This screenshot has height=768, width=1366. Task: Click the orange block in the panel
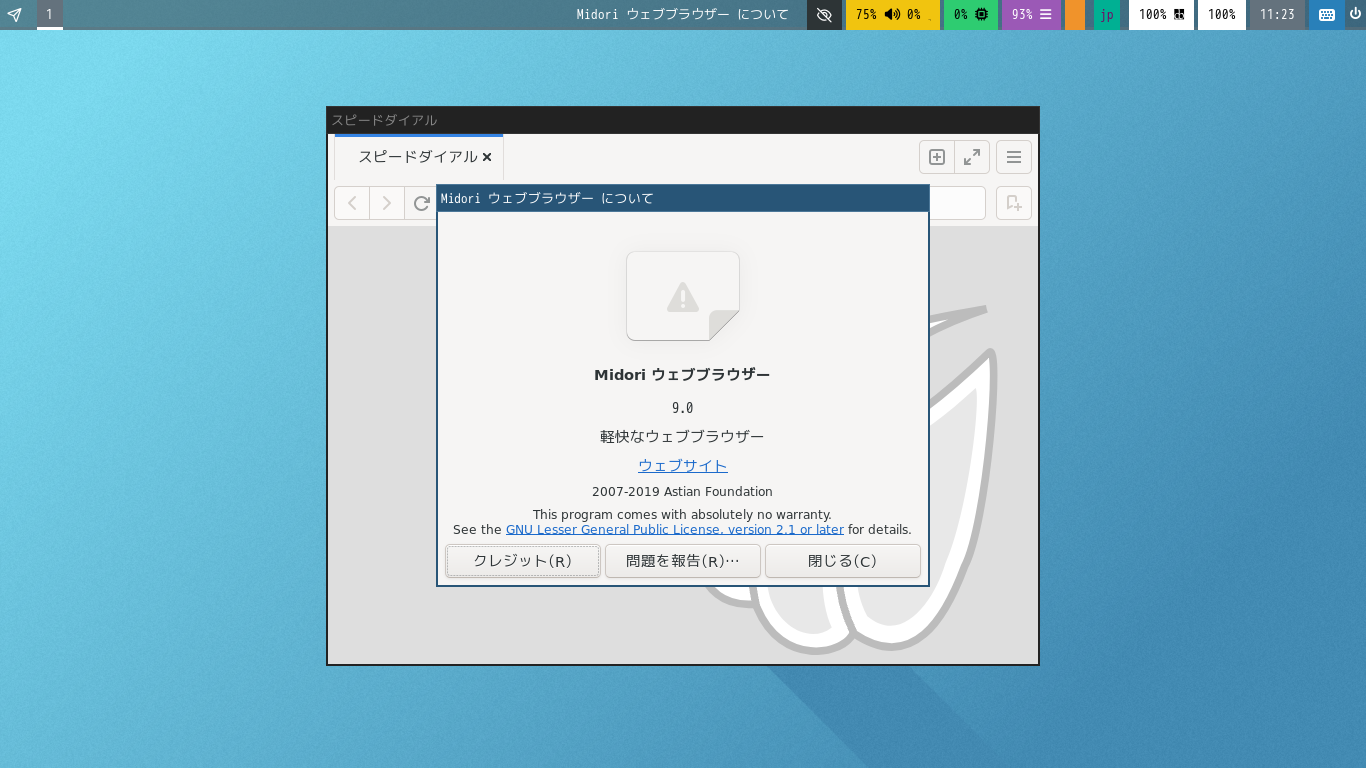point(1075,15)
